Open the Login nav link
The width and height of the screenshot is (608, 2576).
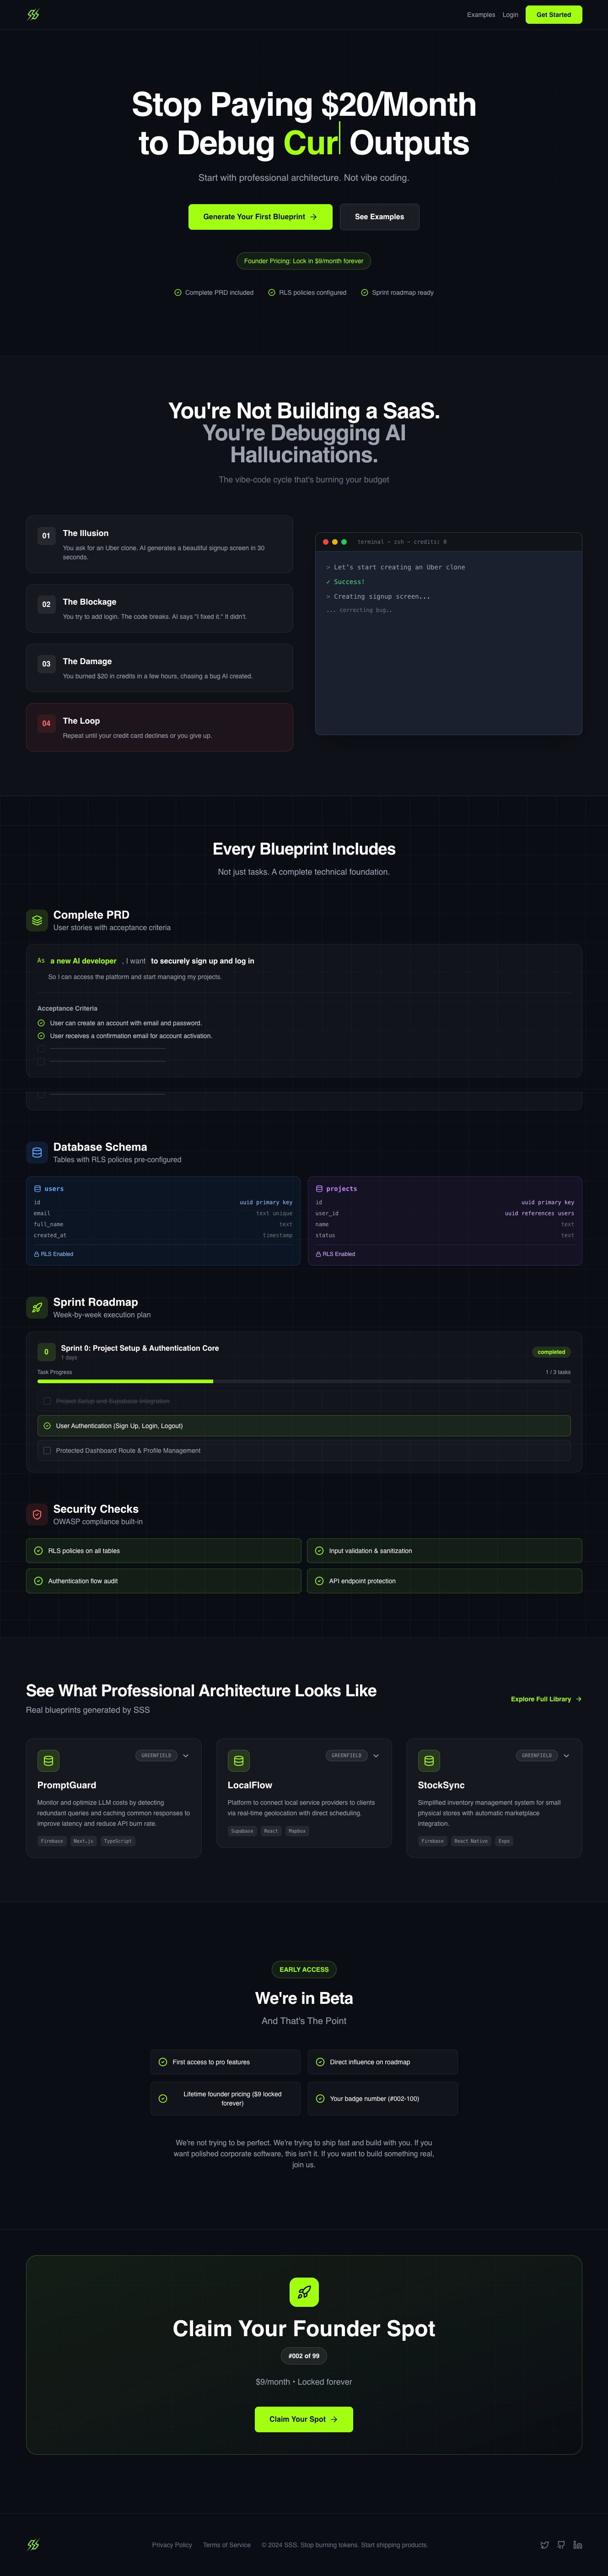(x=510, y=15)
